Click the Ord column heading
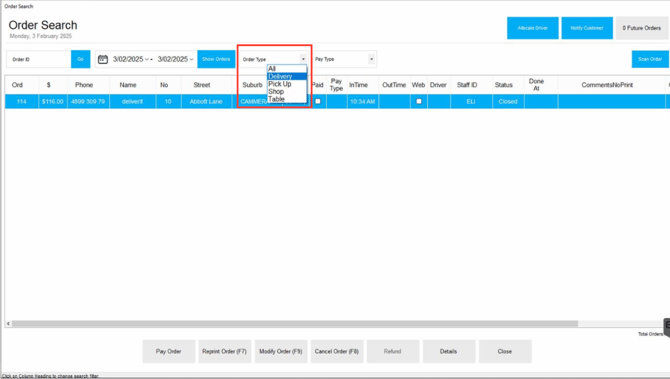Viewport: 670px width, 379px height. click(17, 85)
